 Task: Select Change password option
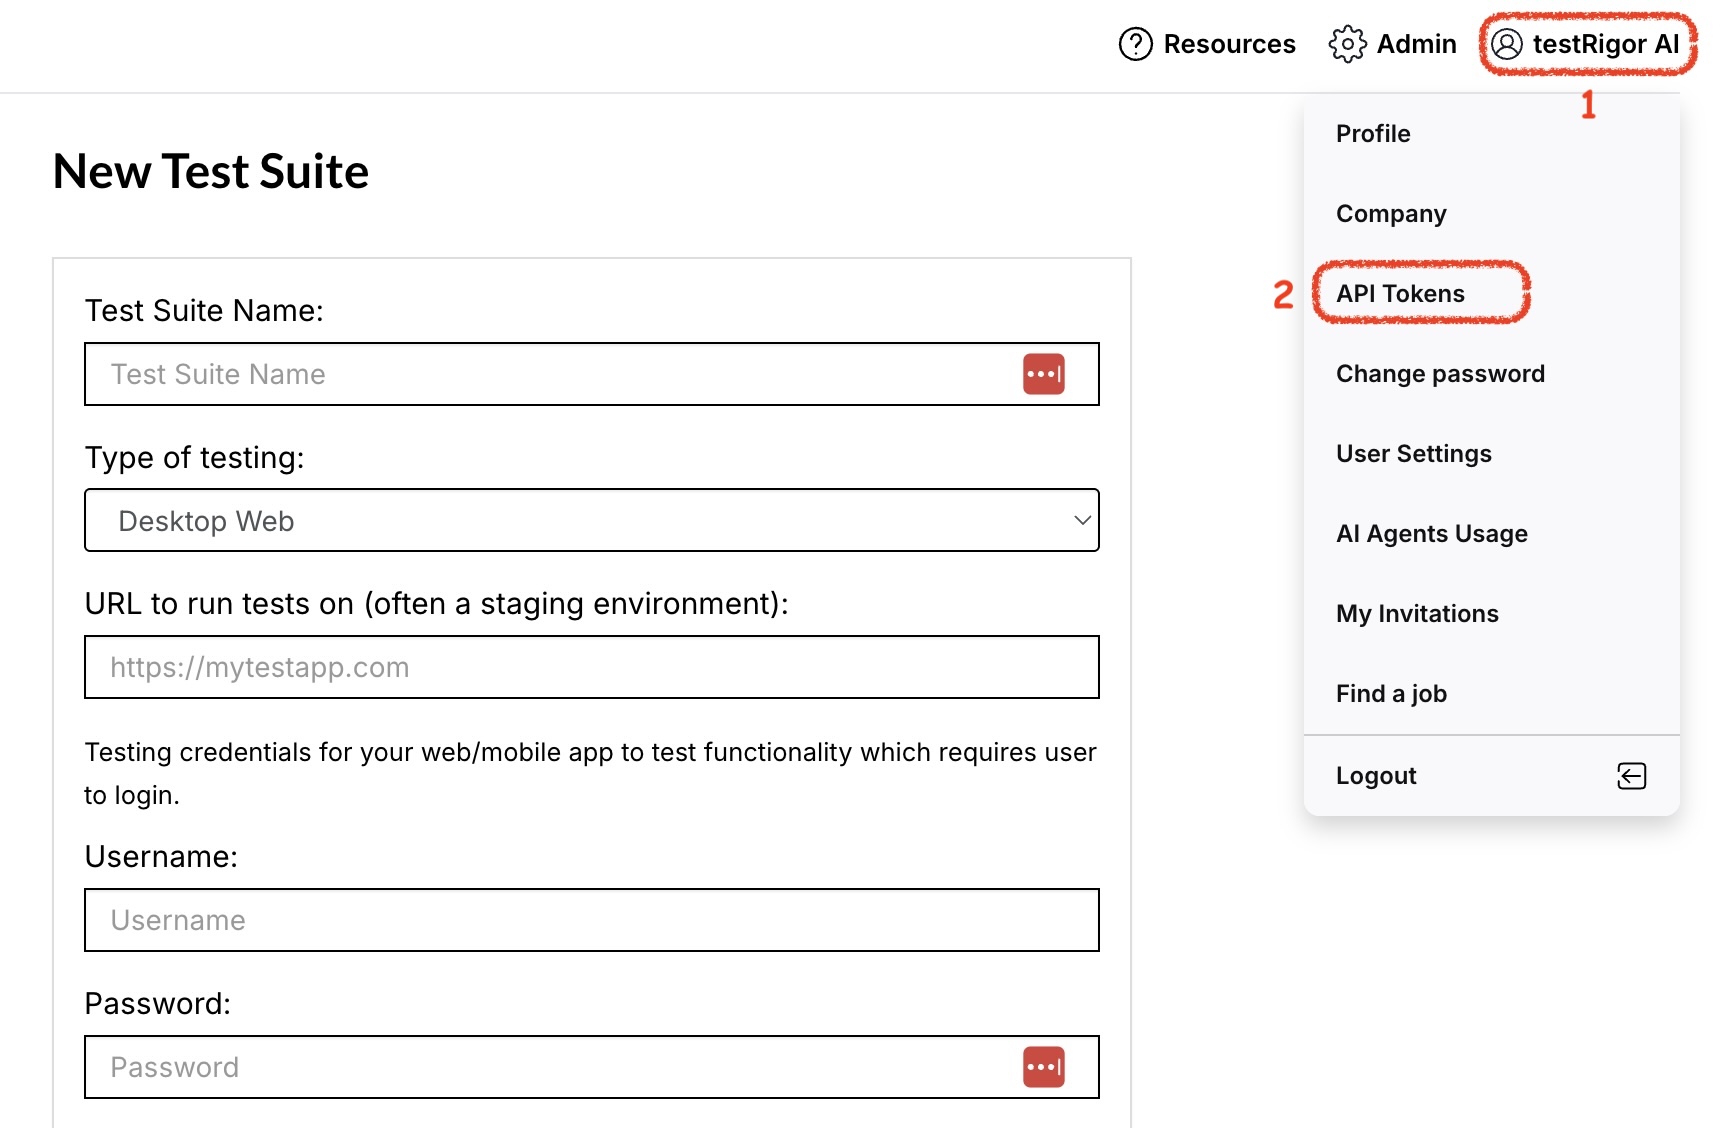point(1440,374)
